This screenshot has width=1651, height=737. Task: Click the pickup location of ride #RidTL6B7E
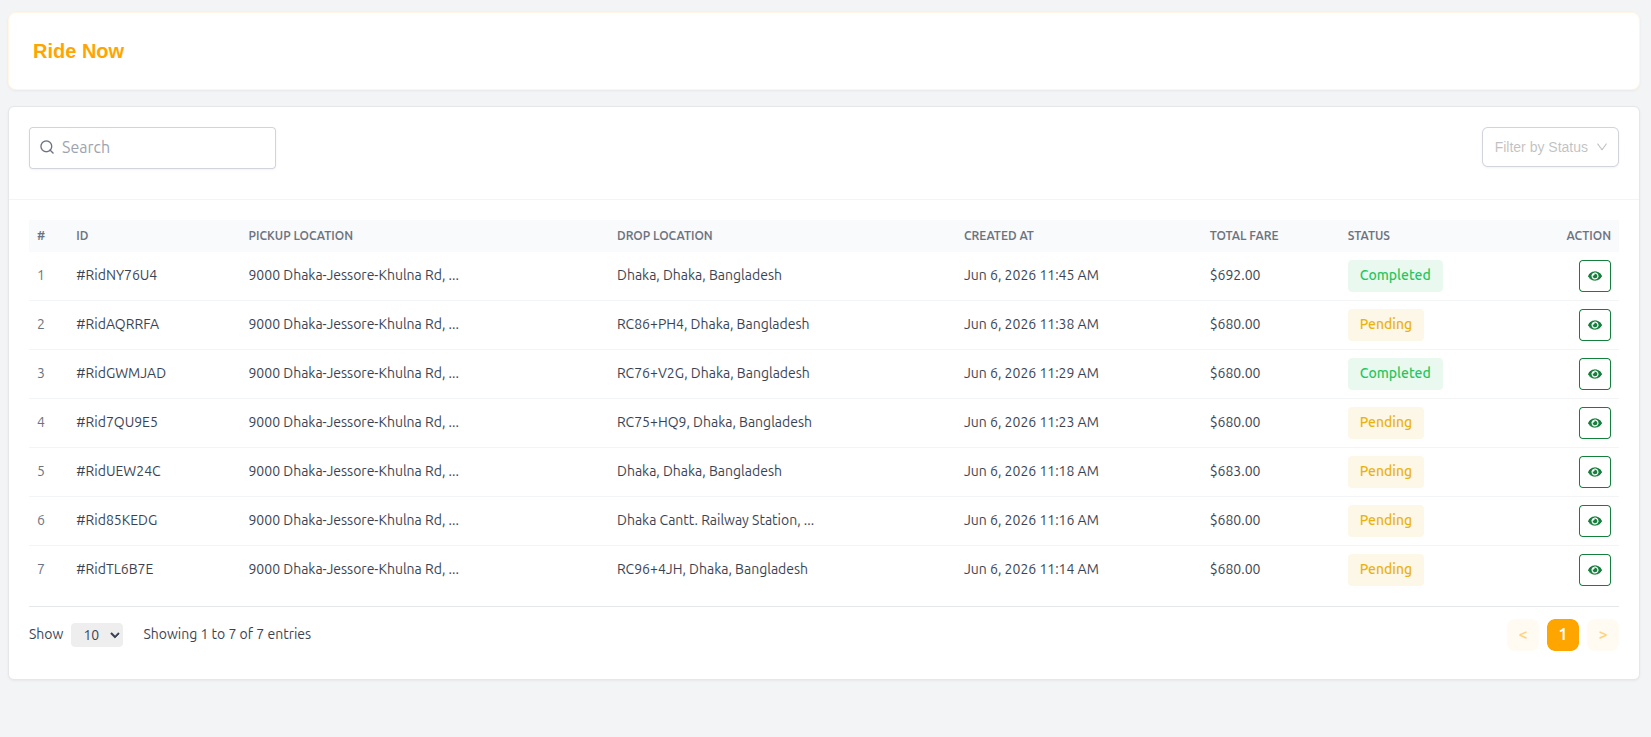tap(354, 569)
